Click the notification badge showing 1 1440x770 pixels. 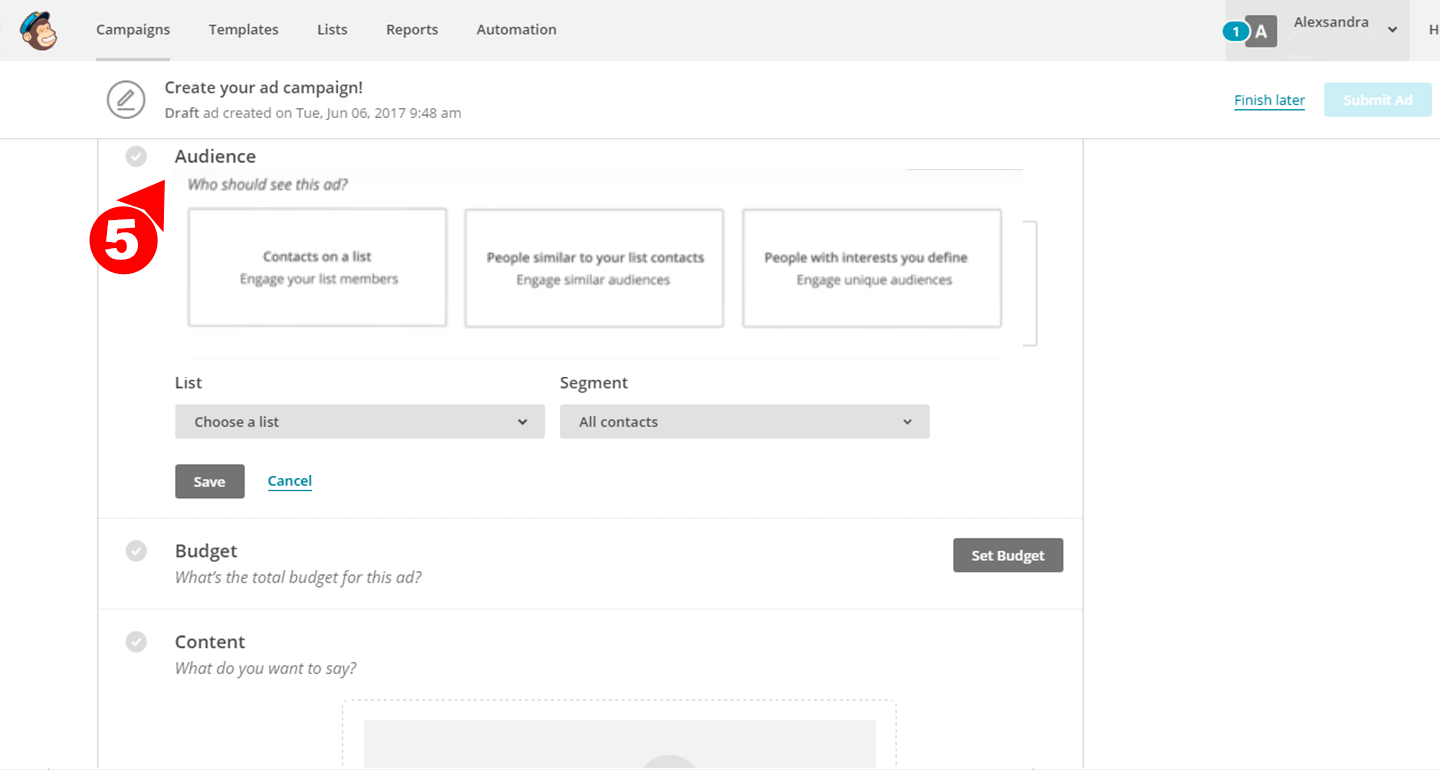coord(1235,32)
